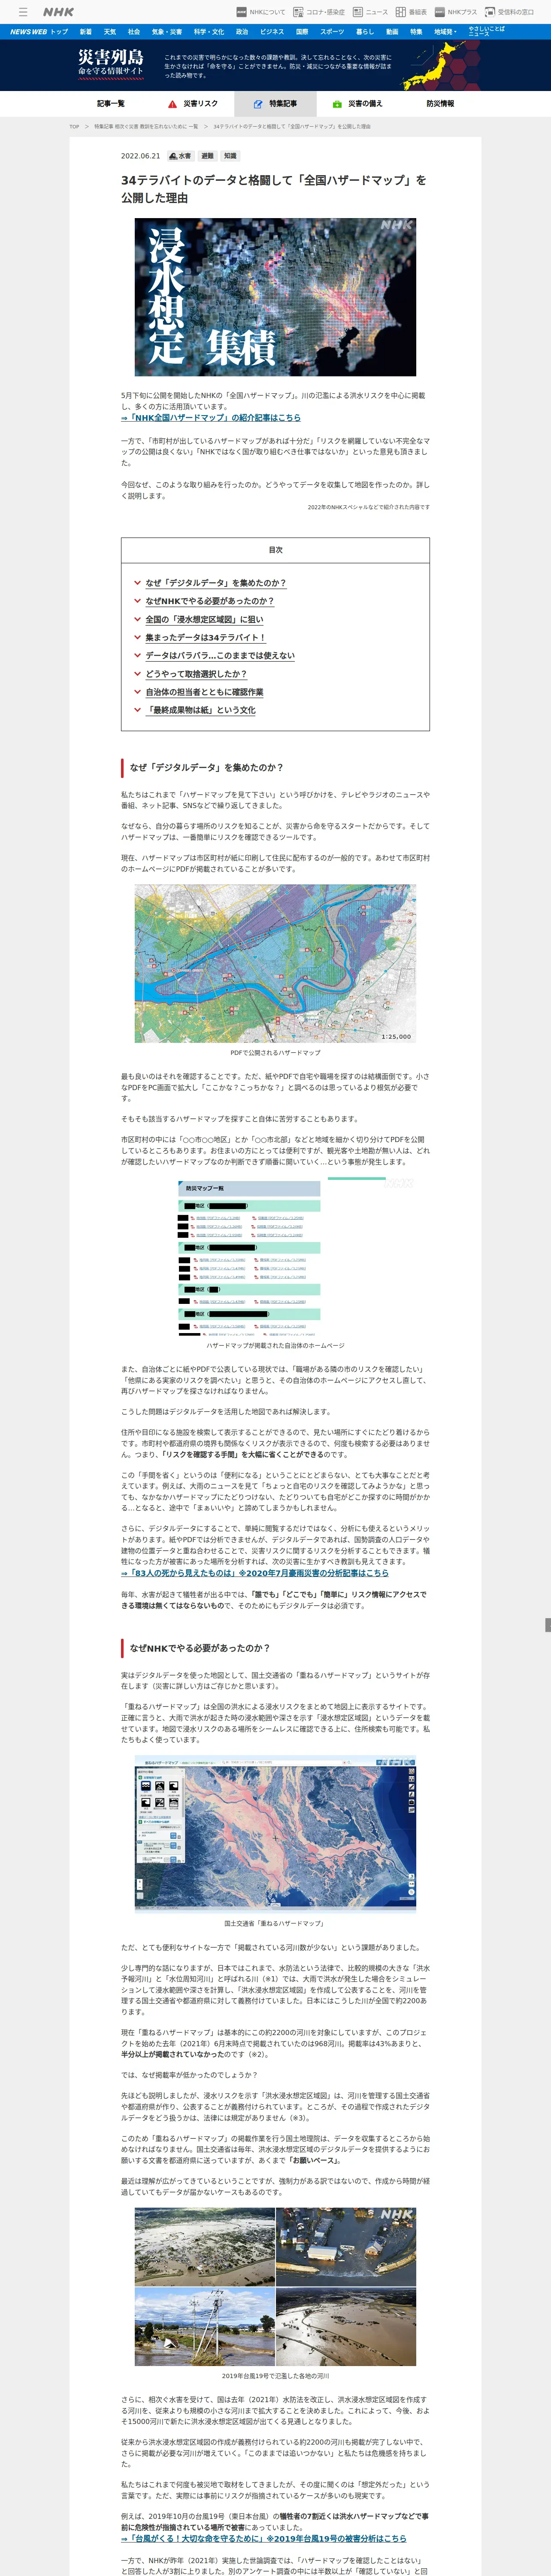This screenshot has height=2576, width=551.
Task: Select 気象・災害 in the news navigation
Action: click(167, 32)
